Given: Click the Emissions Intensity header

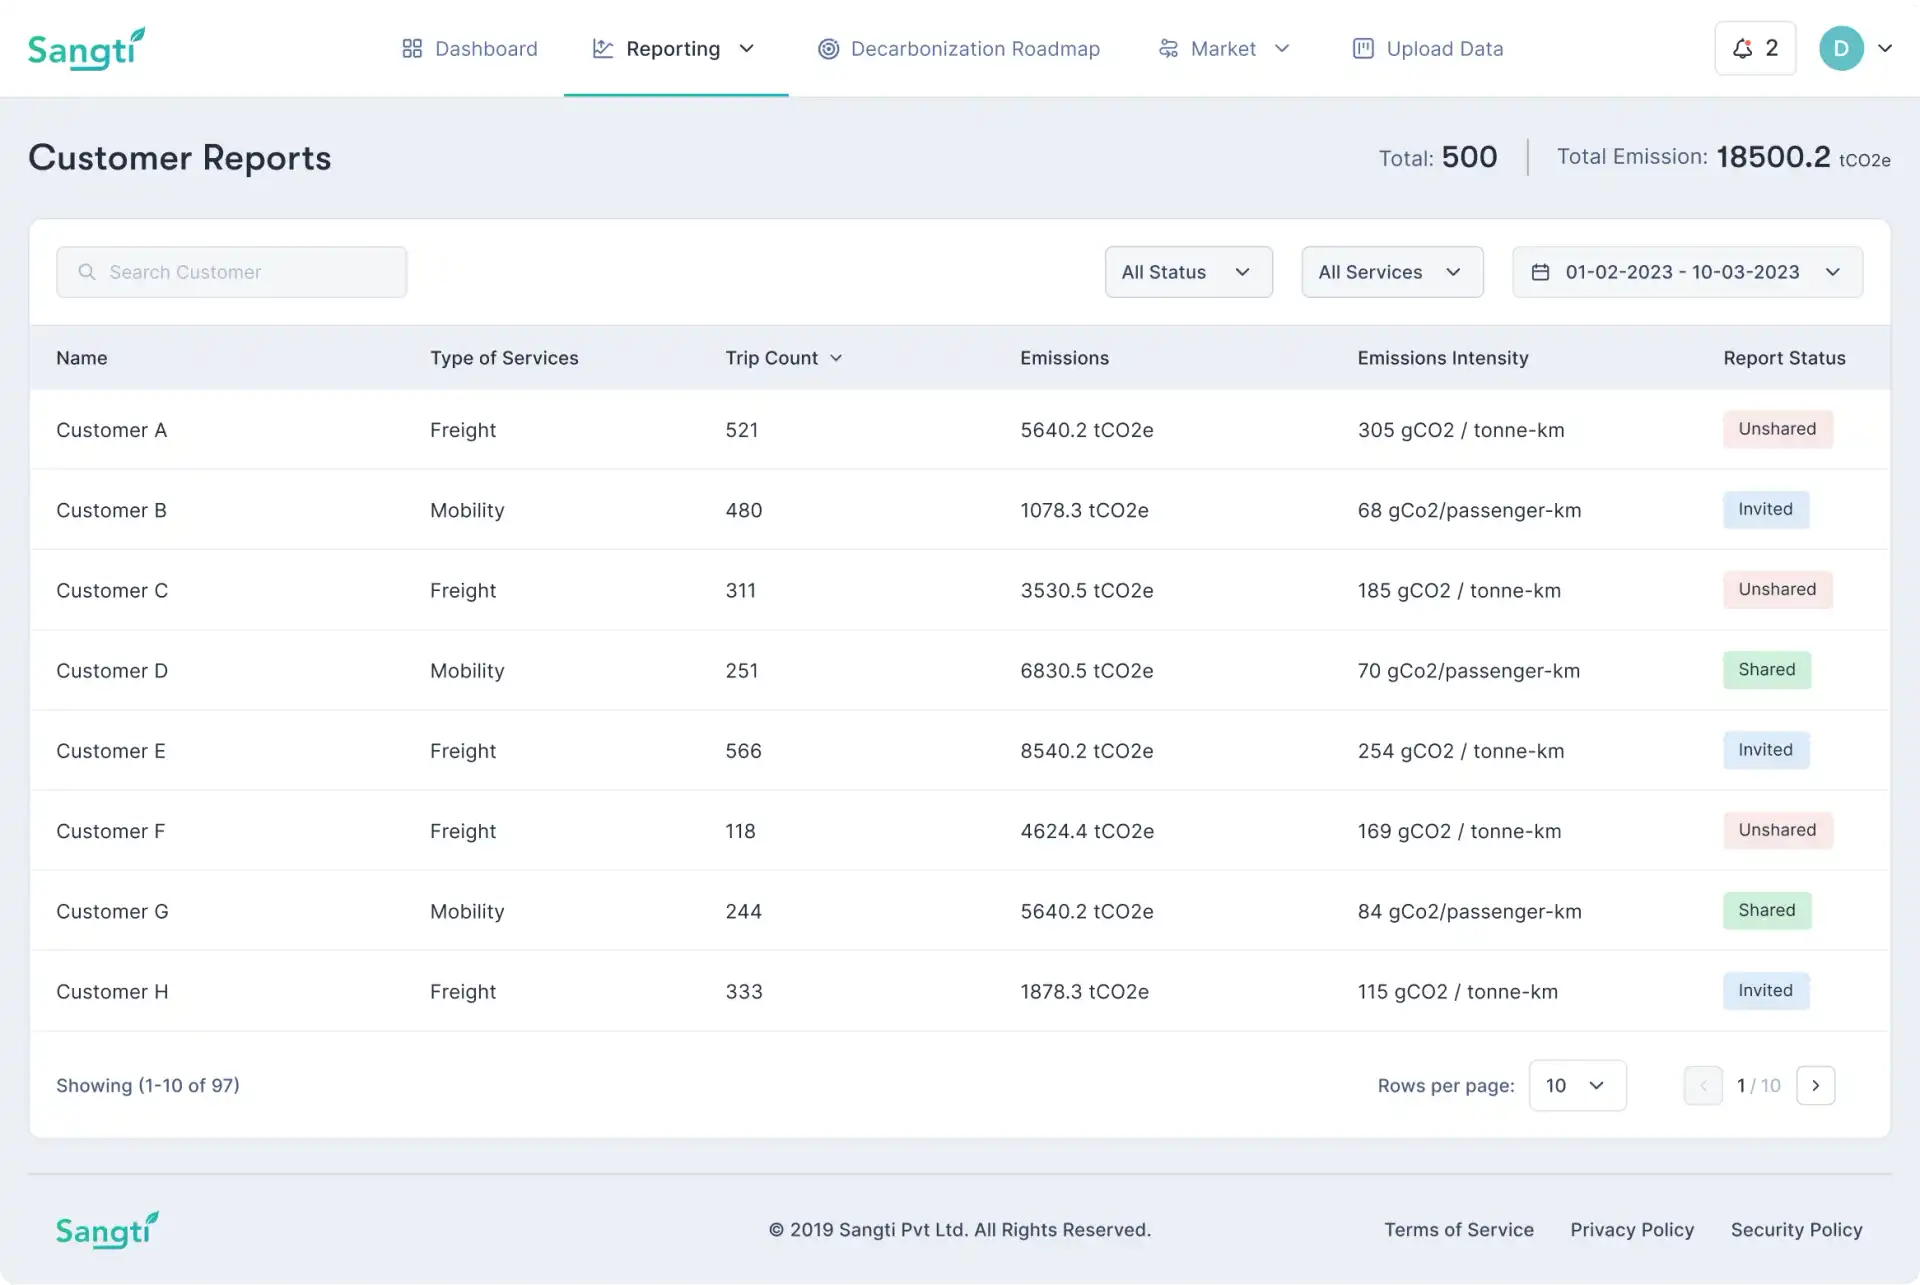Looking at the screenshot, I should (1443, 358).
